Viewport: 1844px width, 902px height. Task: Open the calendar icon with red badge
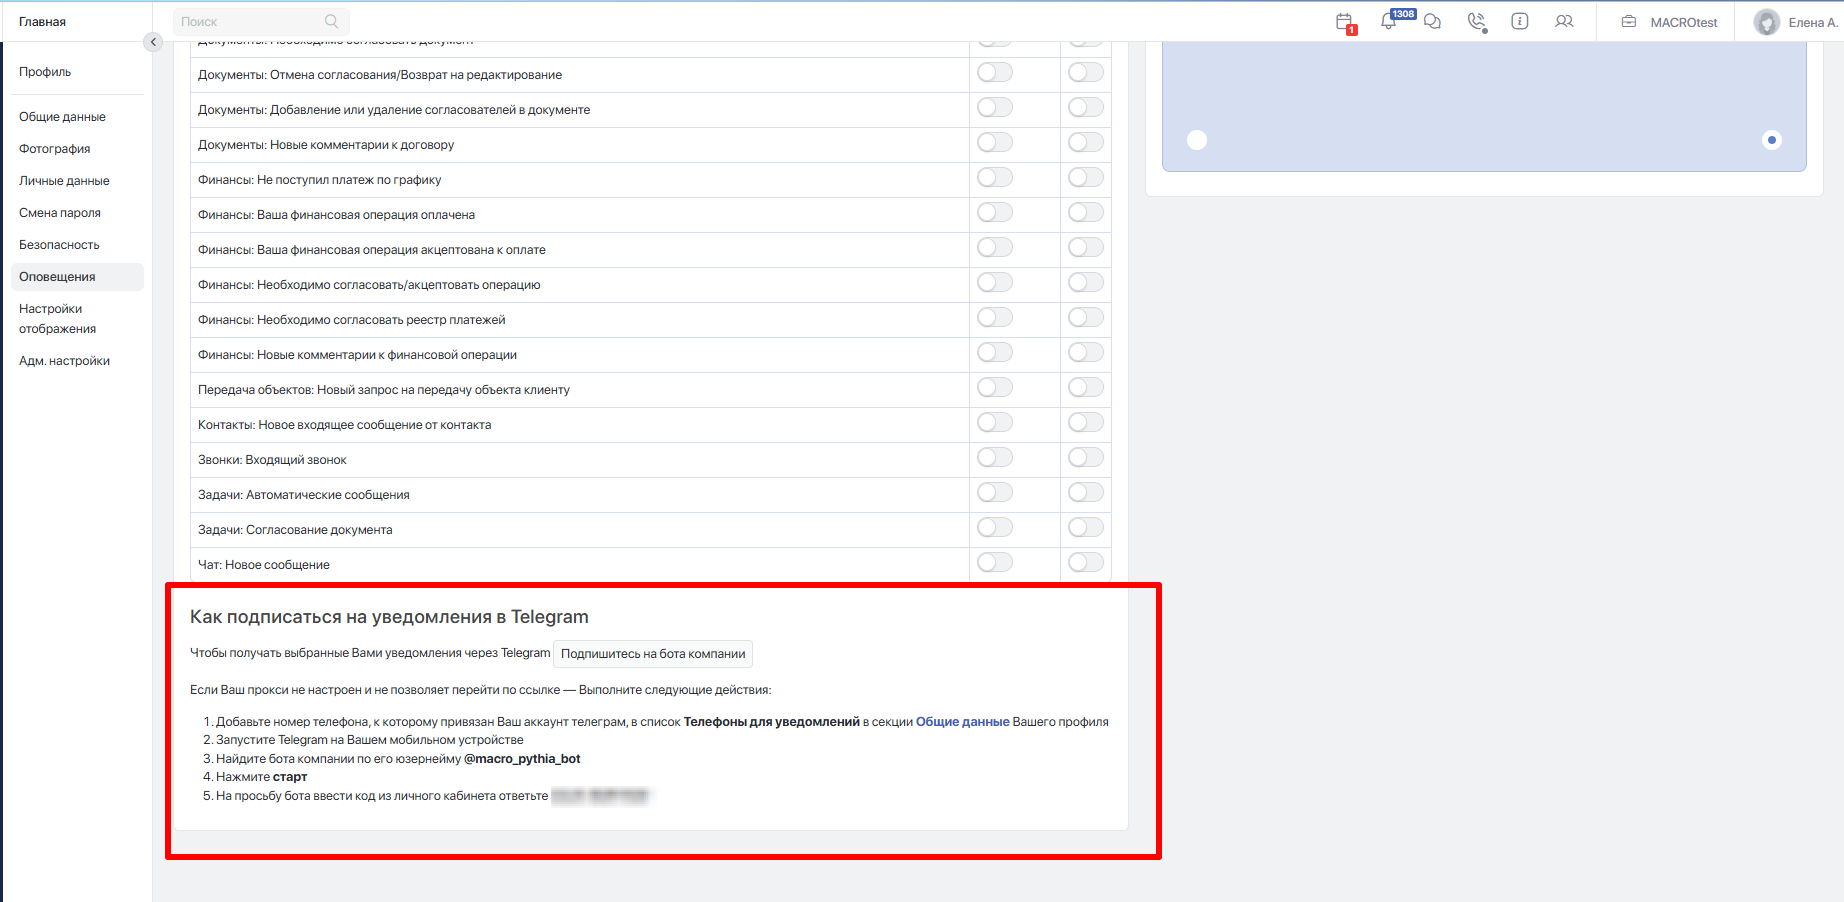[1345, 22]
